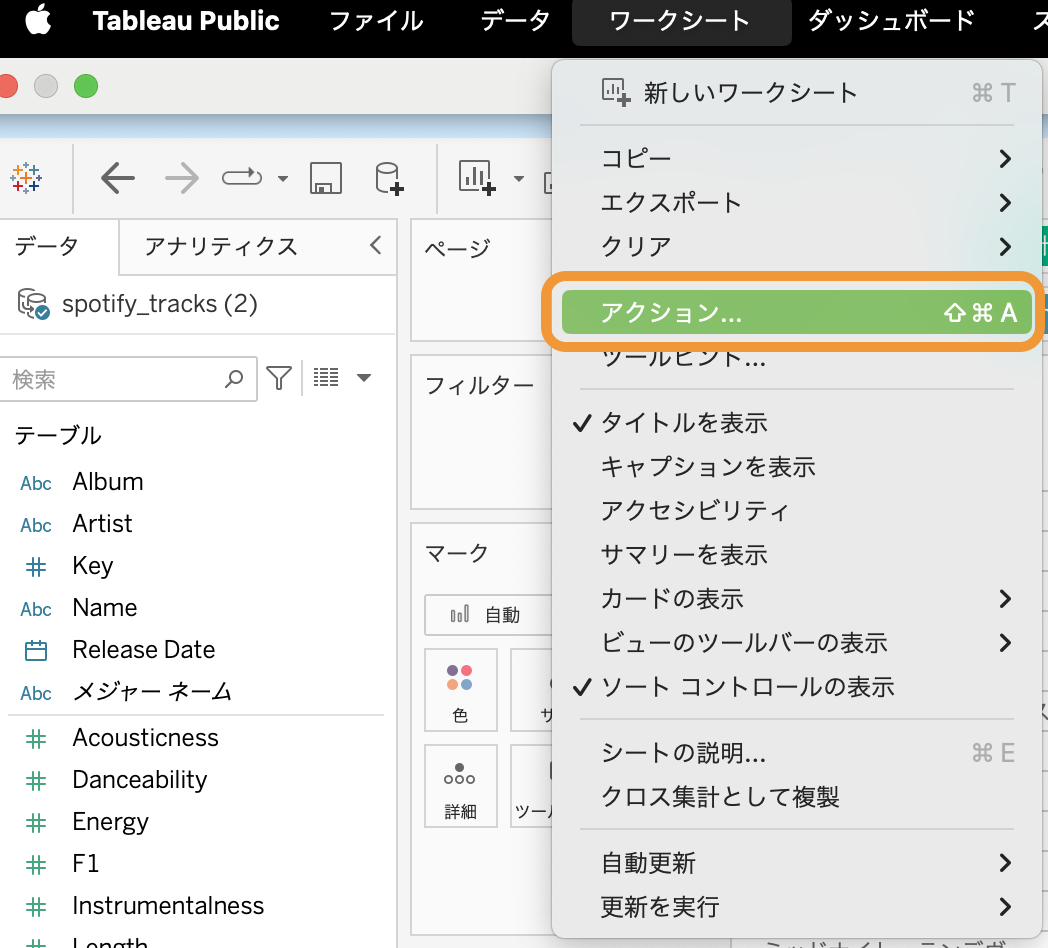Open the マーク type 自動 dropdown
This screenshot has width=1048, height=948.
[489, 615]
